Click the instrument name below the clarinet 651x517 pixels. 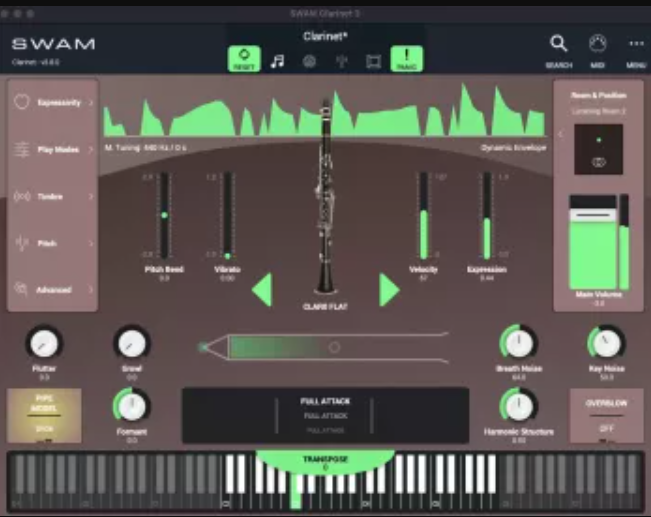[x=325, y=306]
